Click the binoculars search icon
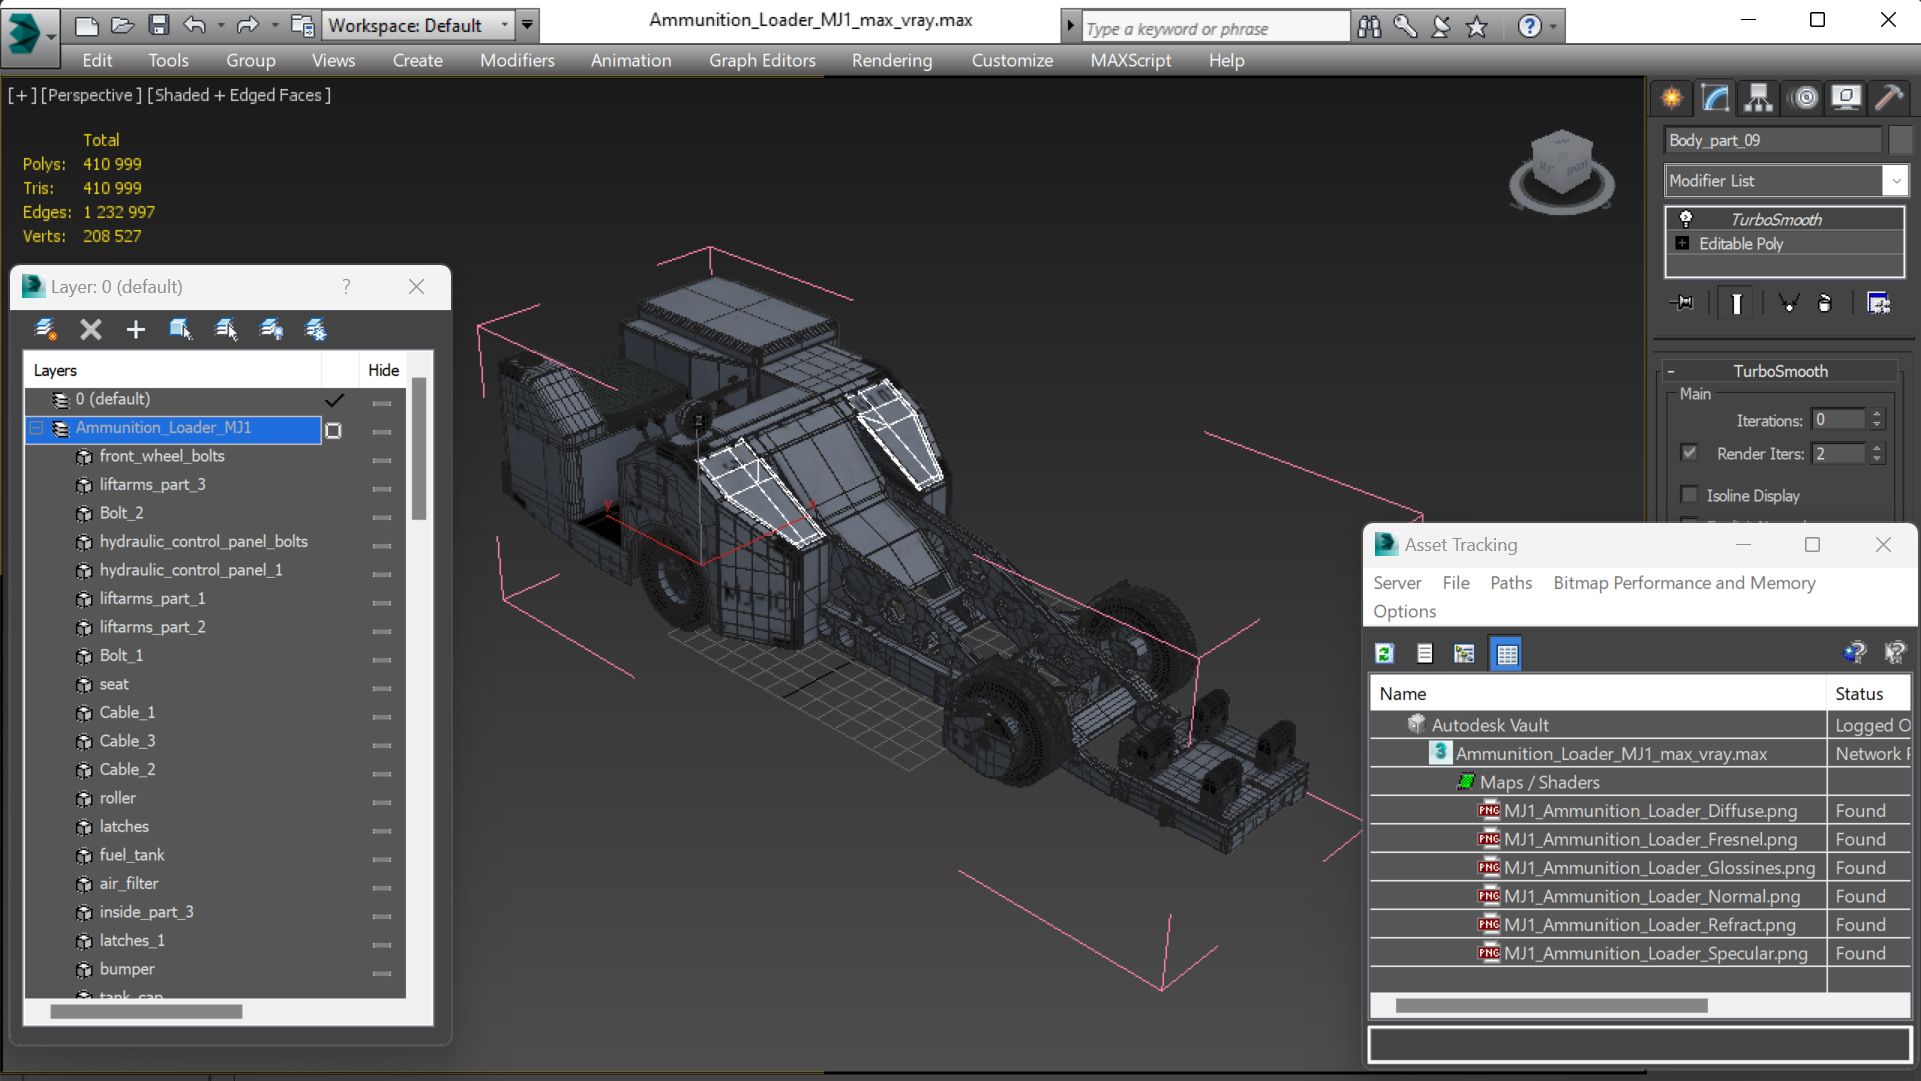This screenshot has height=1081, width=1921. point(1369,27)
